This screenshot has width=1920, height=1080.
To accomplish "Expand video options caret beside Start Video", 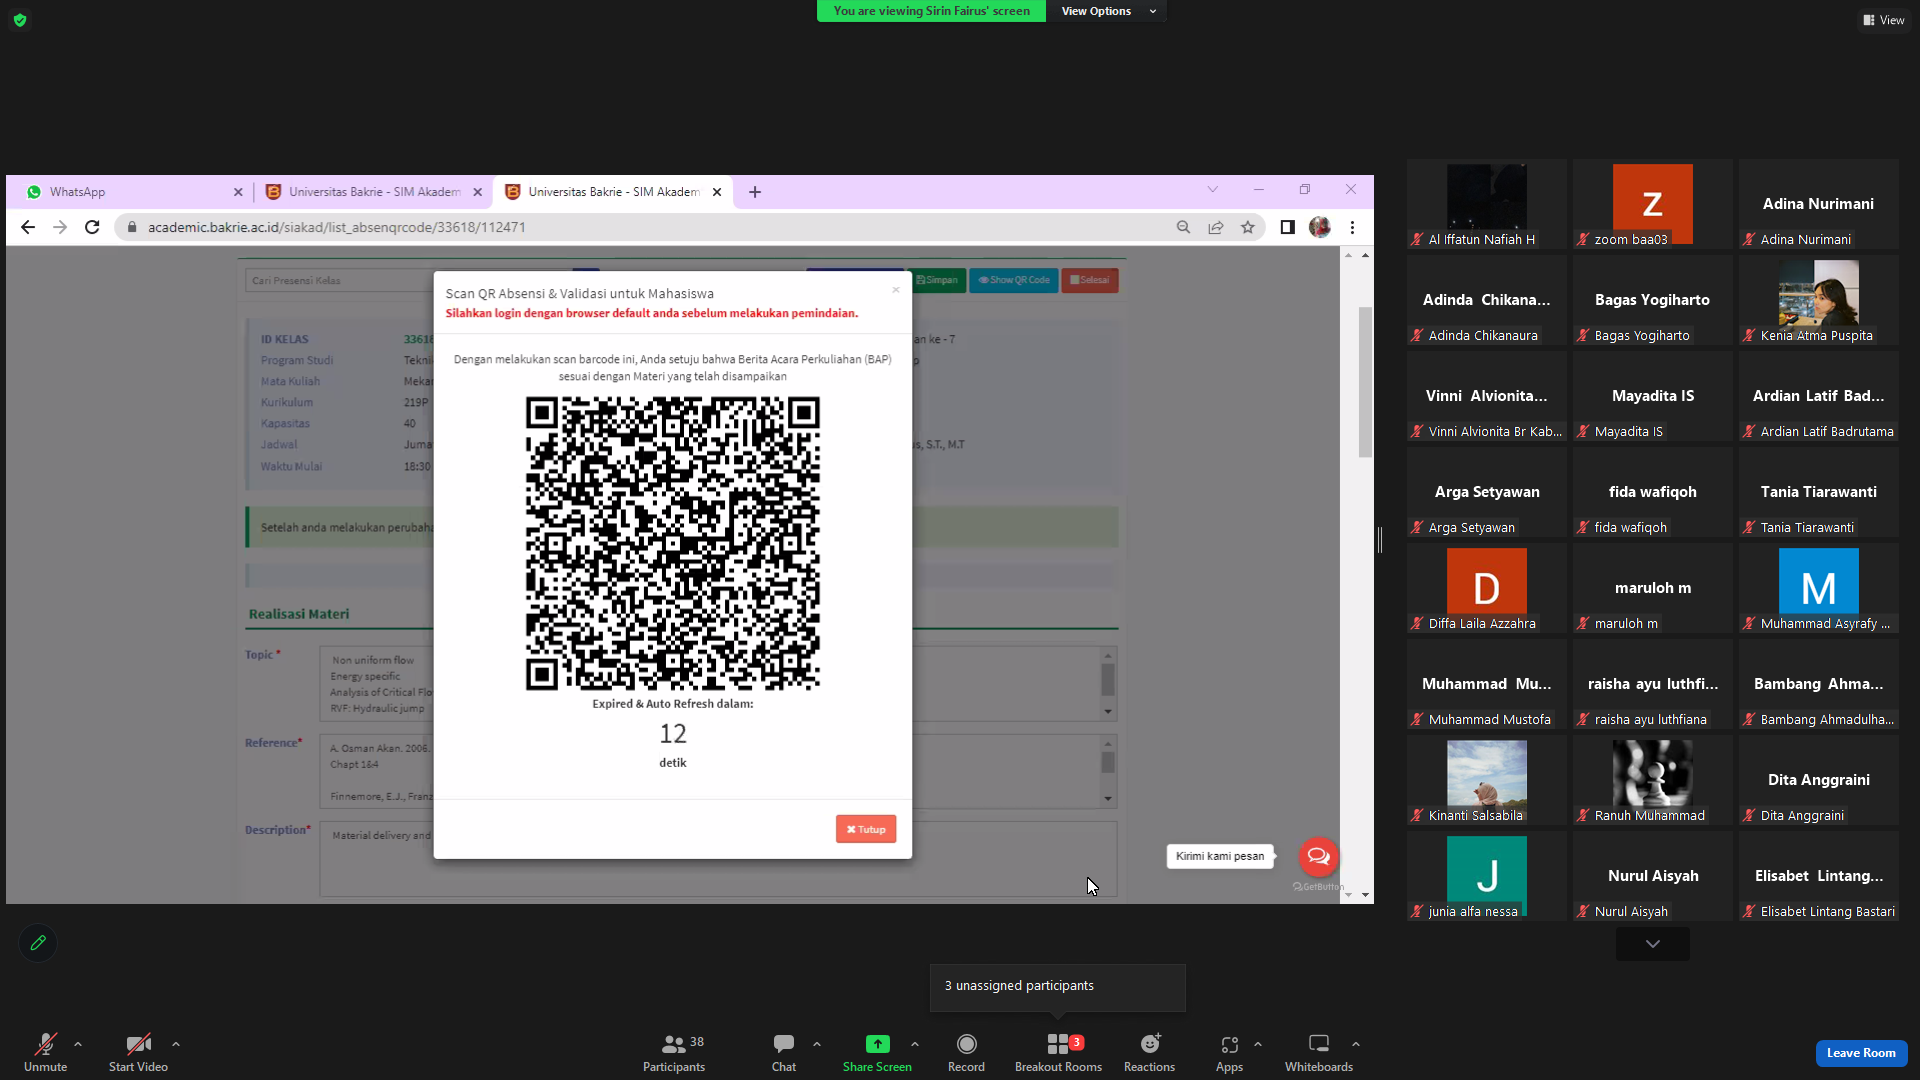I will pyautogui.click(x=176, y=1044).
